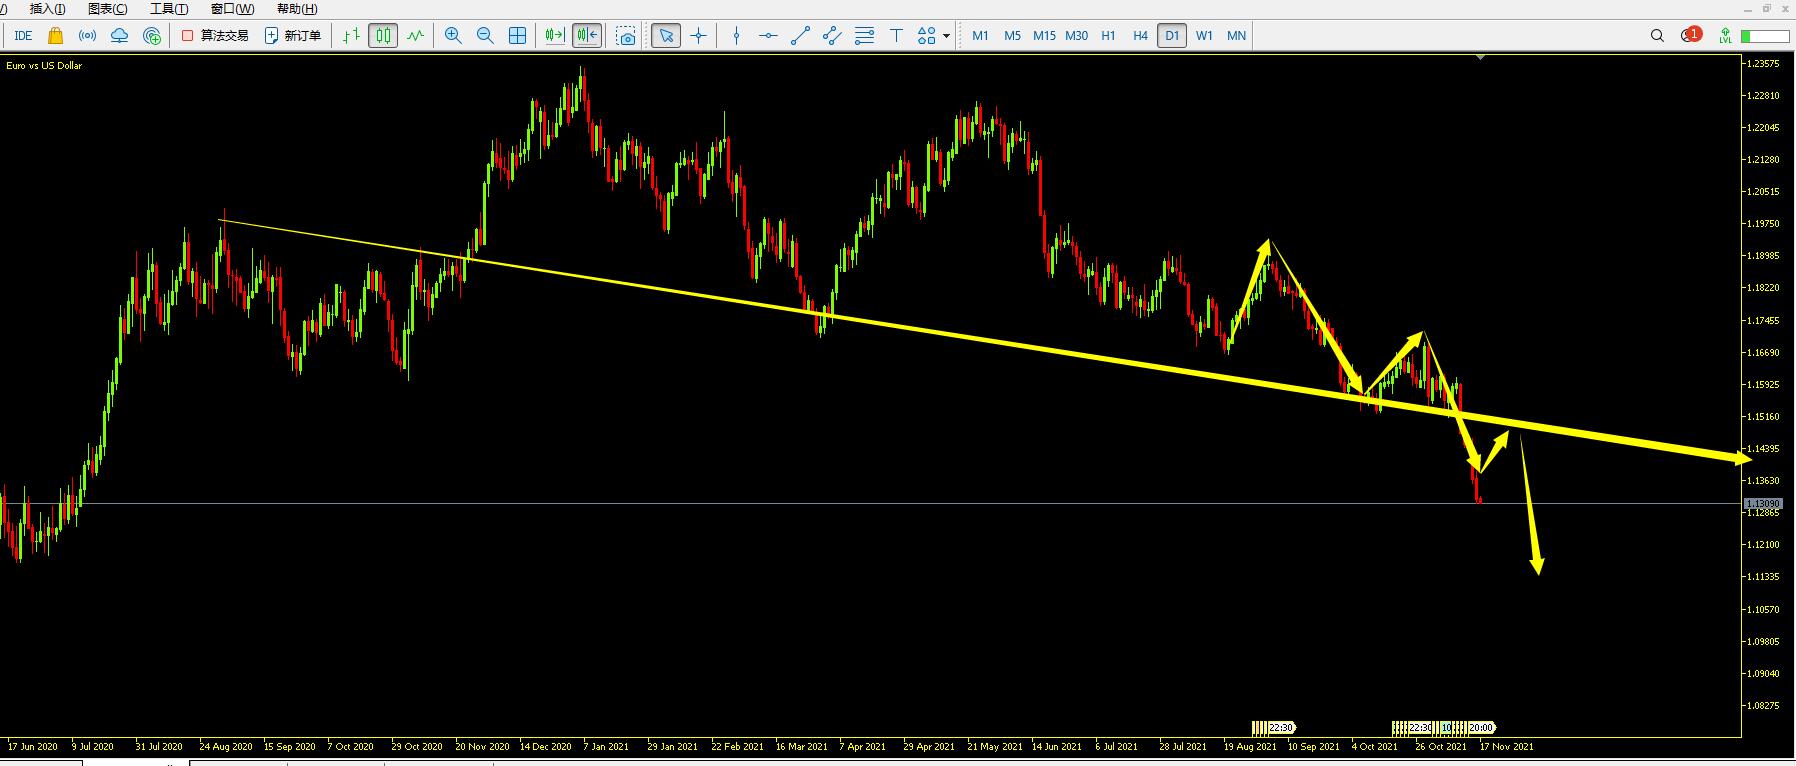Switch timeframe to W1
This screenshot has width=1796, height=766.
1204,36
